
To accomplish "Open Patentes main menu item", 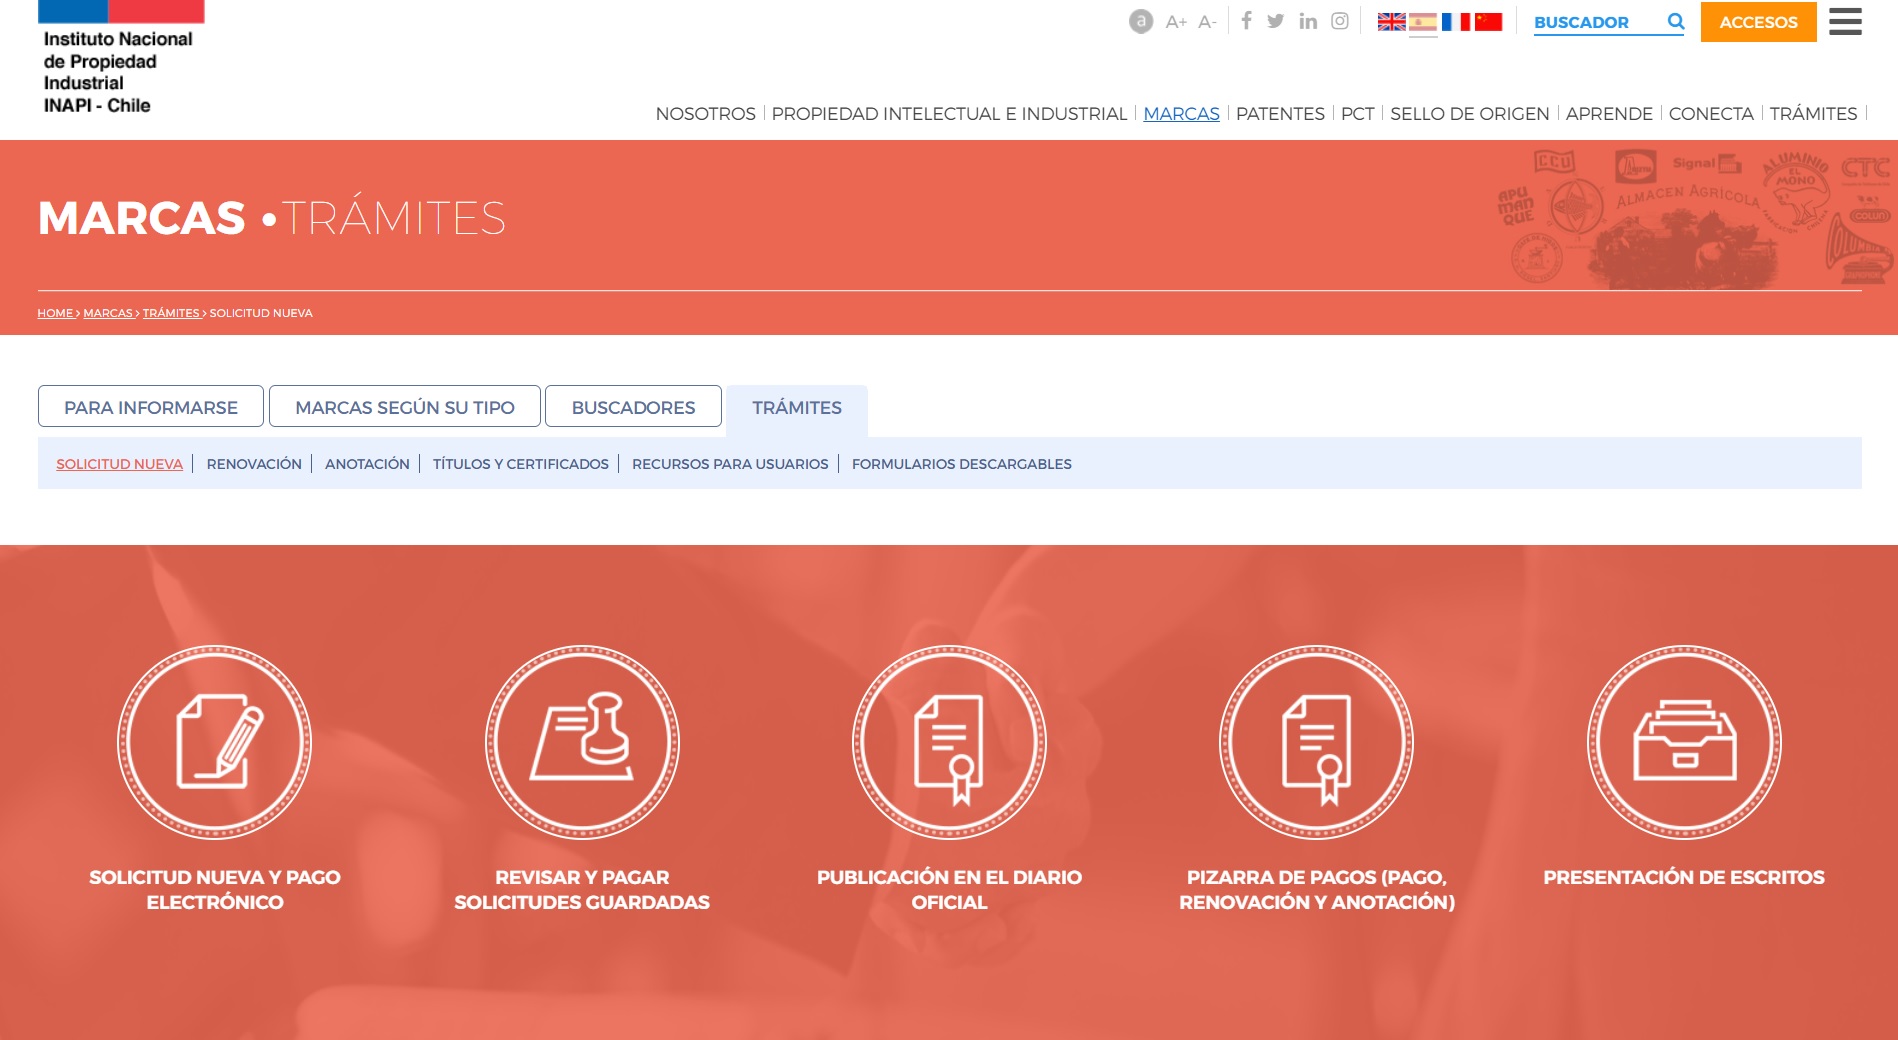I will (x=1280, y=114).
